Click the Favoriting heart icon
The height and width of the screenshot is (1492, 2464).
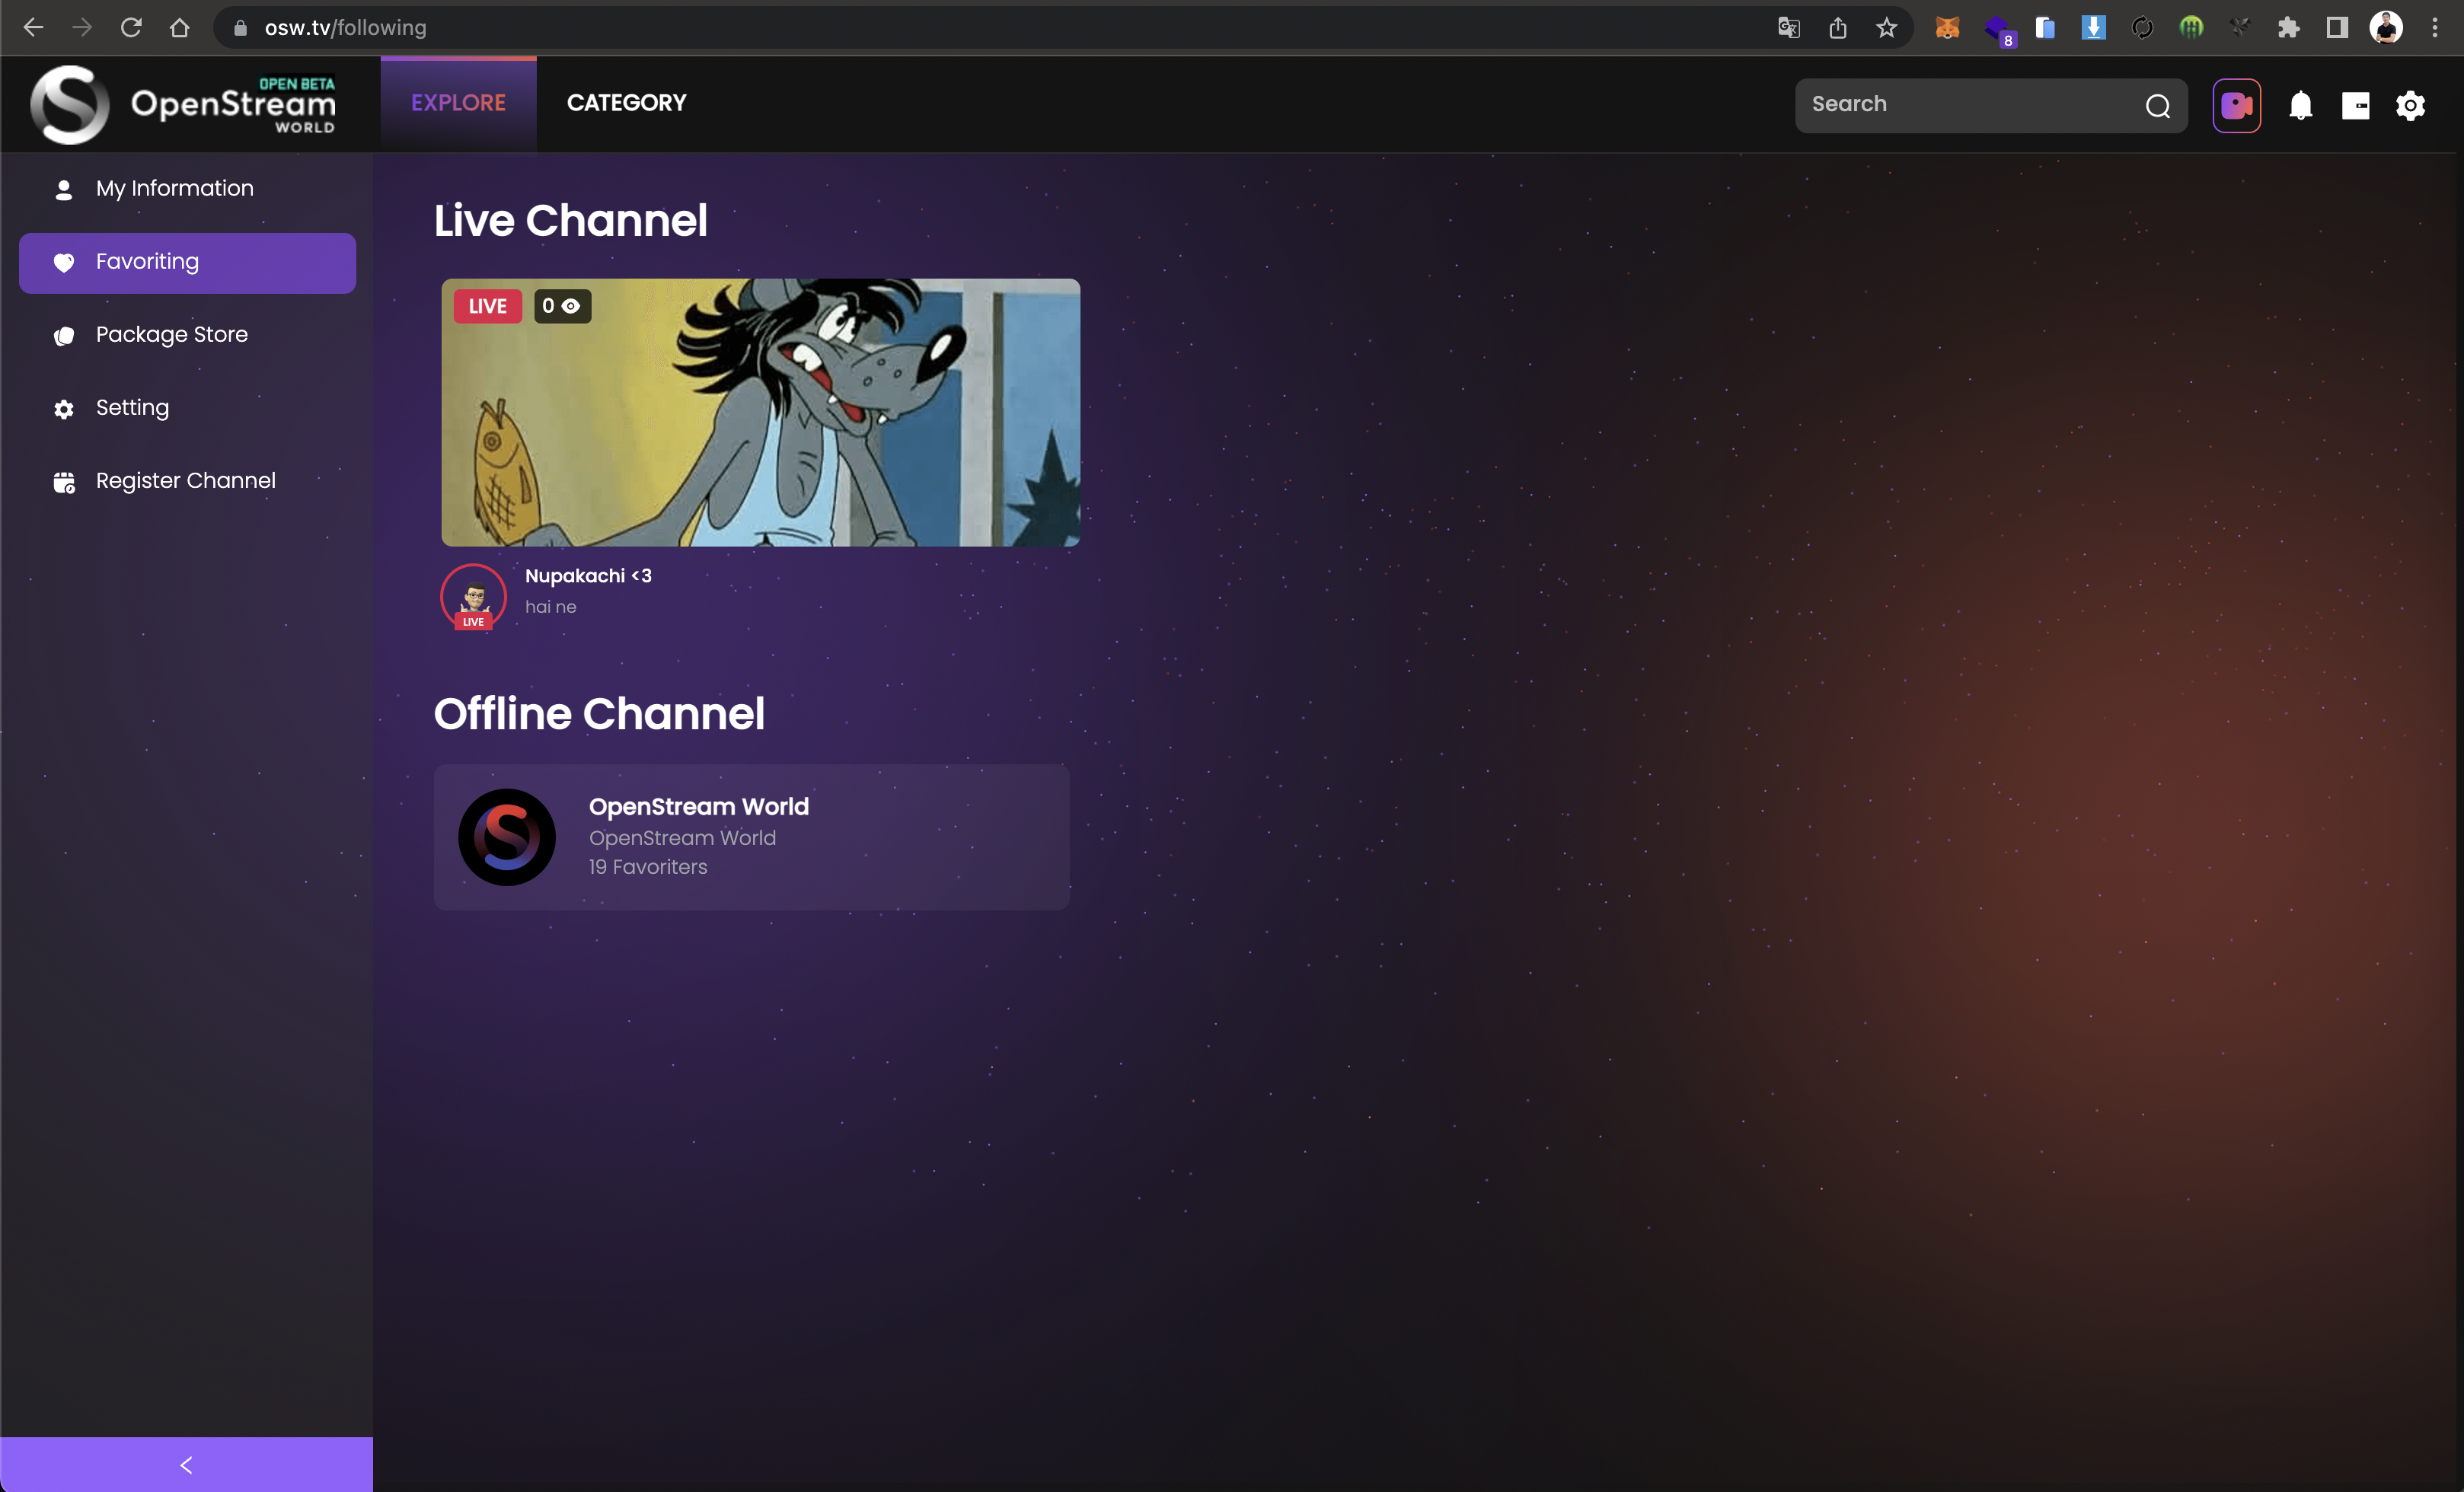tap(64, 262)
